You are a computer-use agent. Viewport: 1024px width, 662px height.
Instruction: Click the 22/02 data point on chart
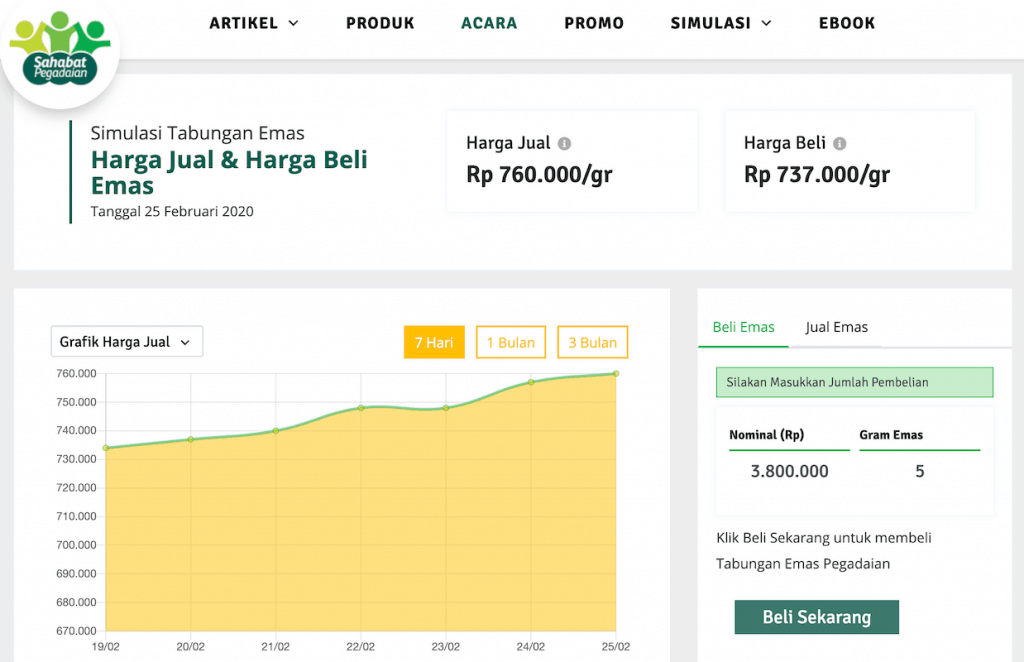point(361,408)
